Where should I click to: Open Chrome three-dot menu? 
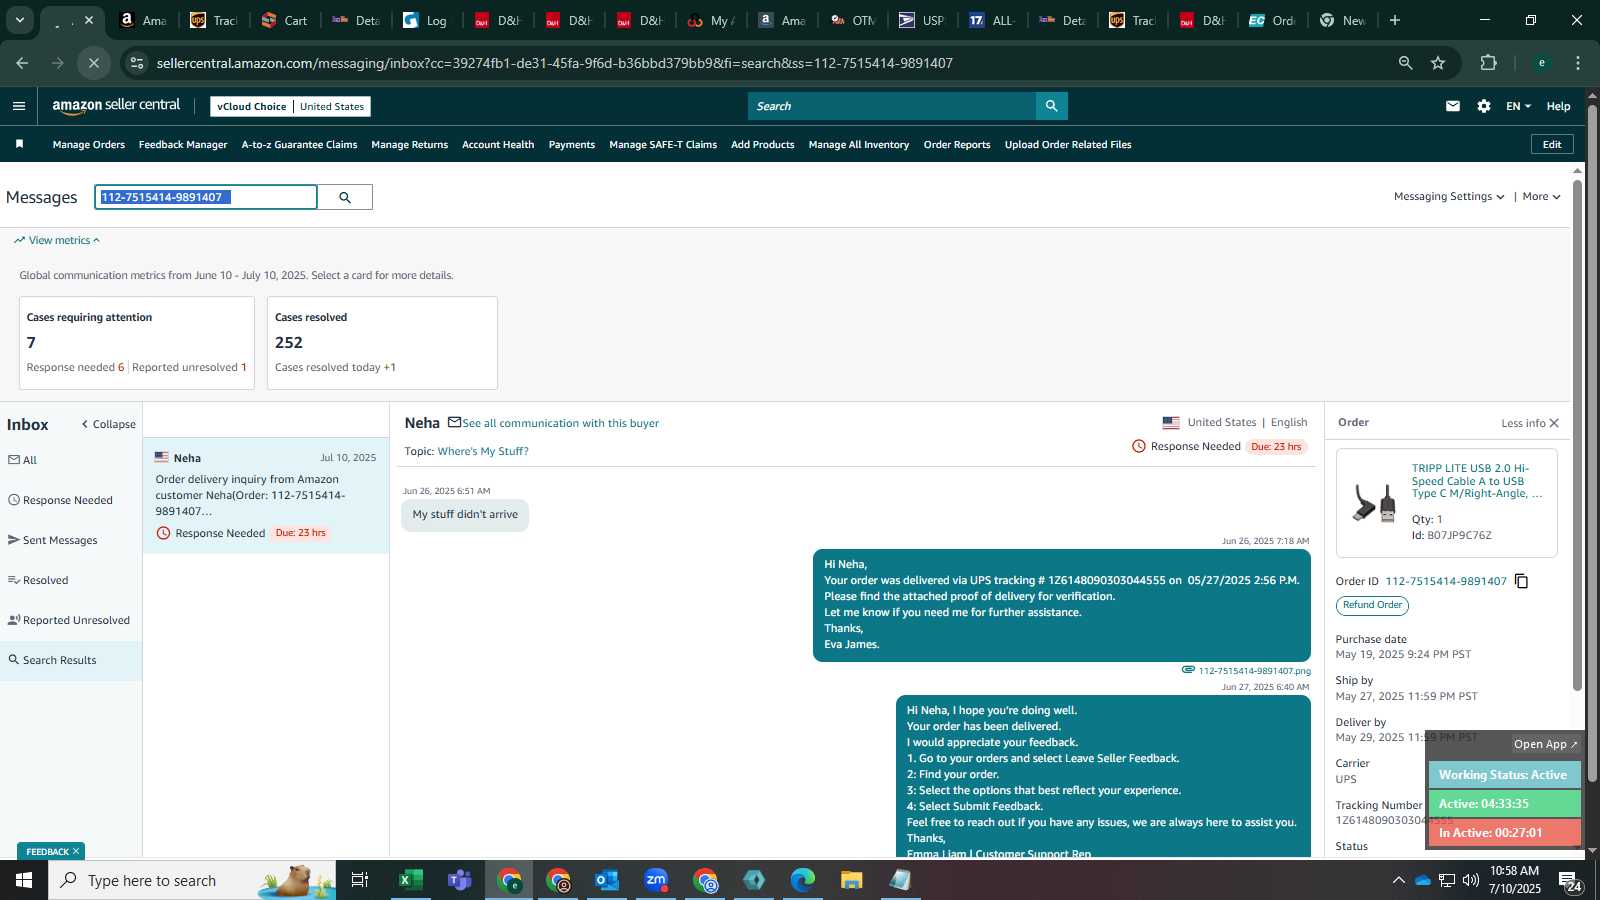pyautogui.click(x=1578, y=63)
